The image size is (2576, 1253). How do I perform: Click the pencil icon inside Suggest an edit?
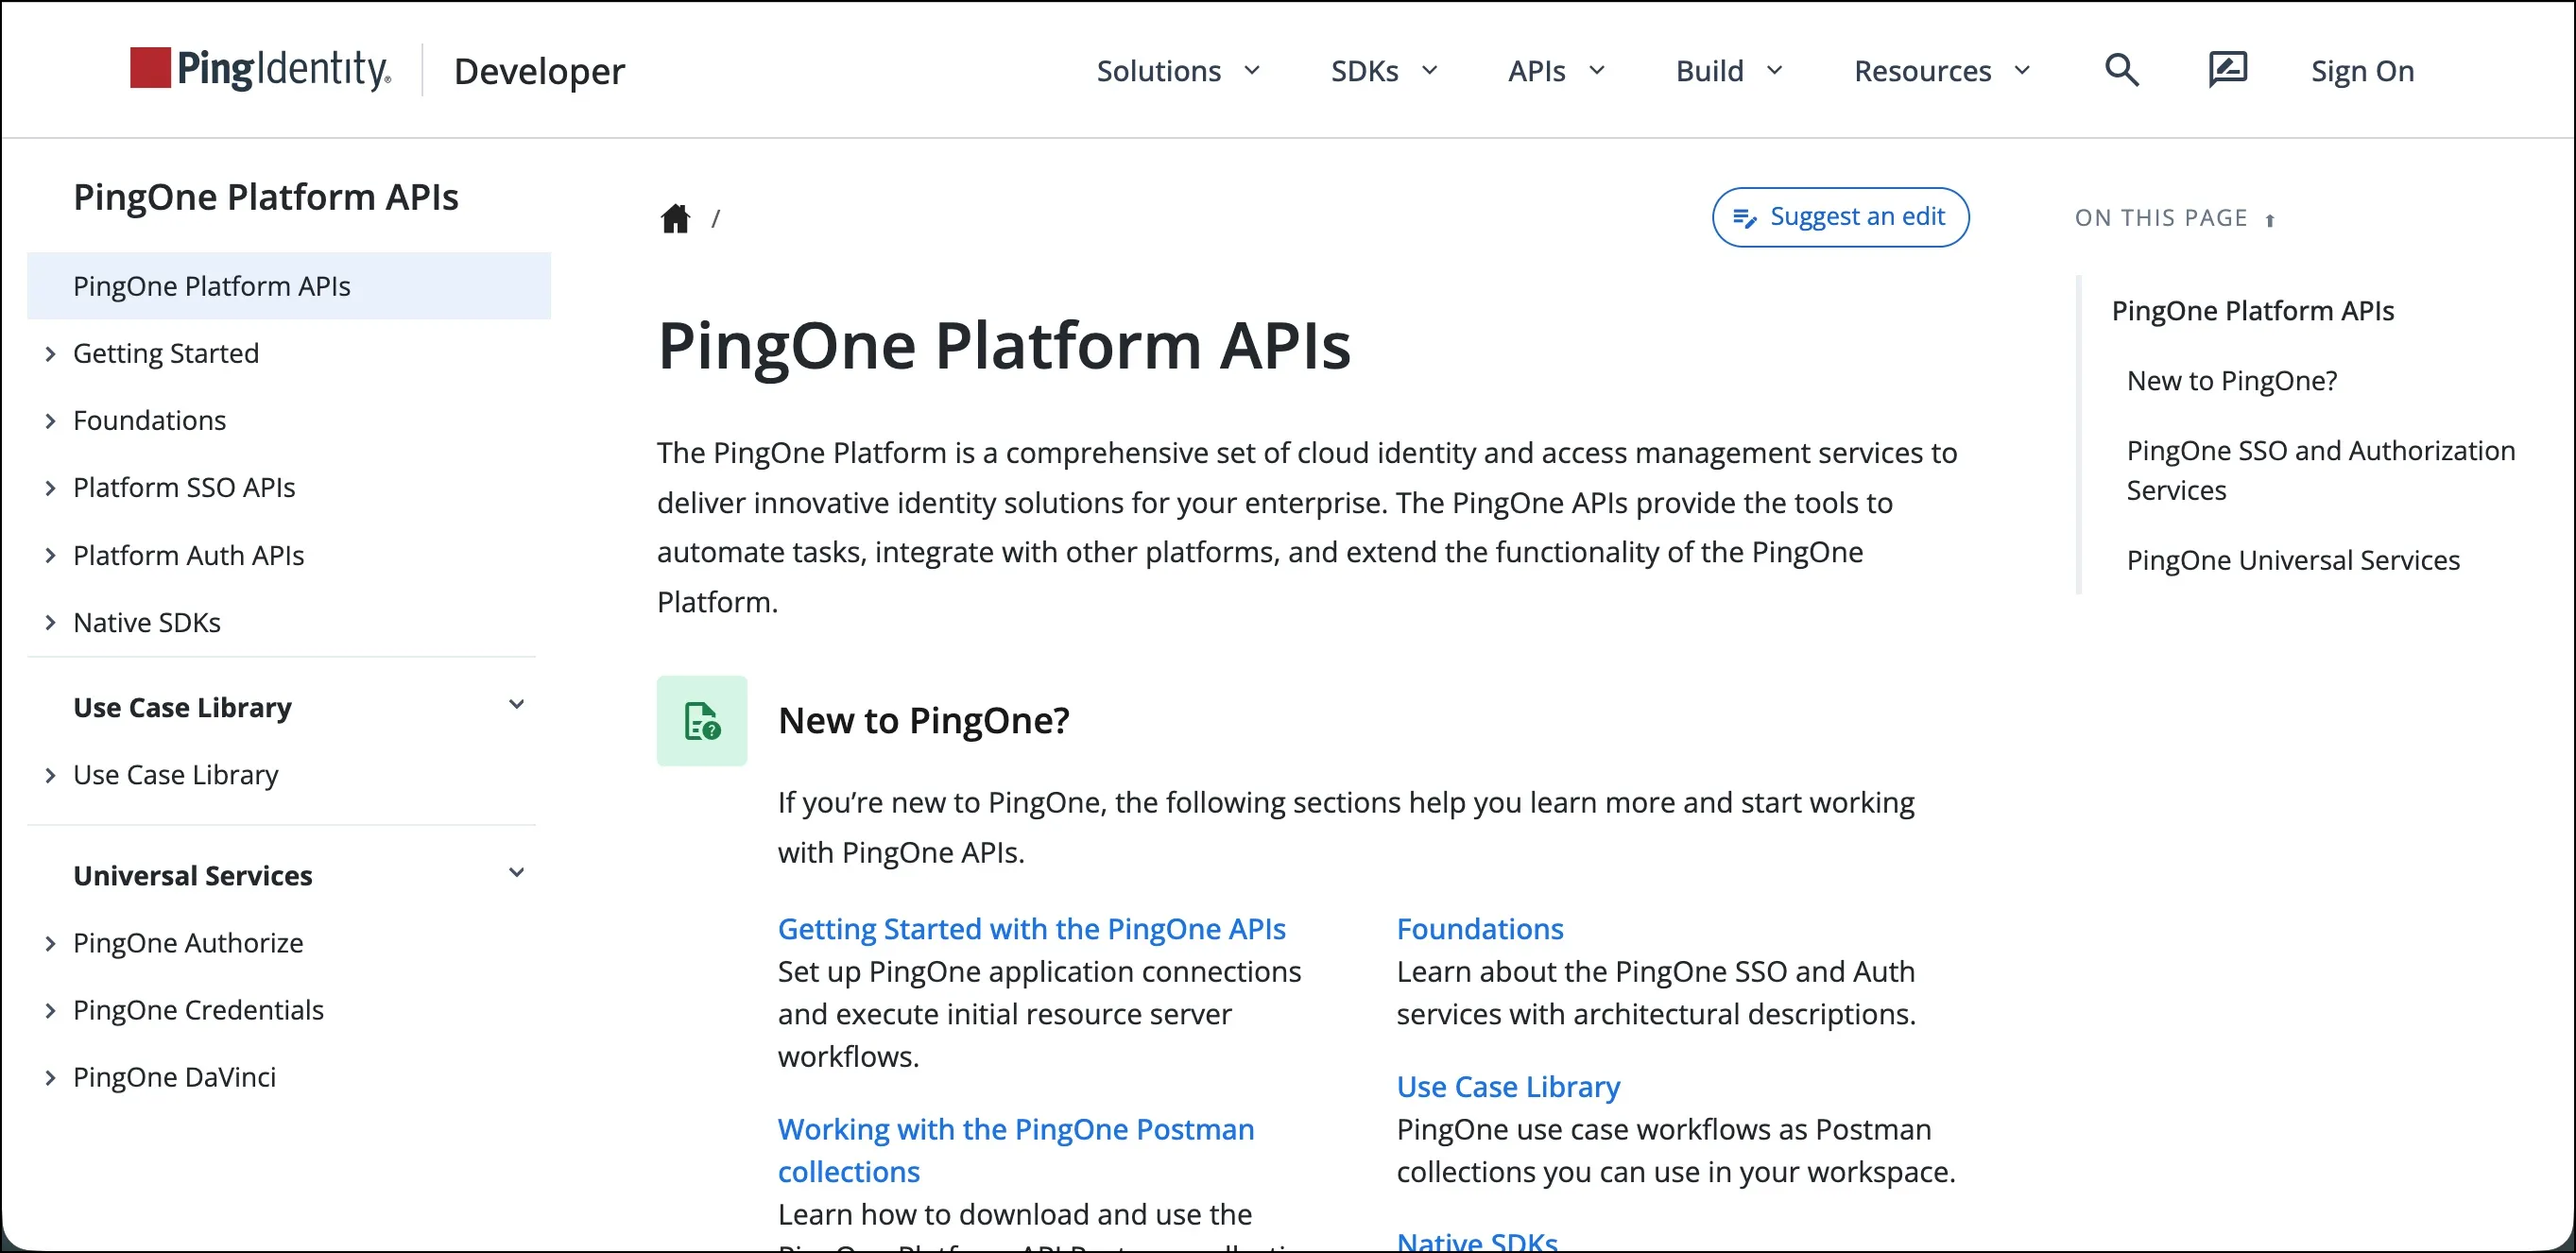1746,217
